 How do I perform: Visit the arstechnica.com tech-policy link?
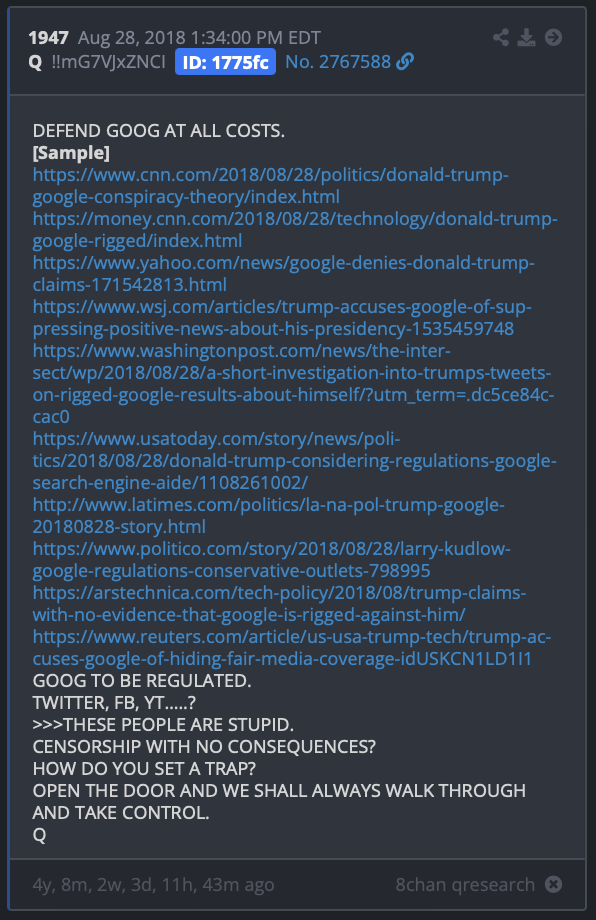279,604
